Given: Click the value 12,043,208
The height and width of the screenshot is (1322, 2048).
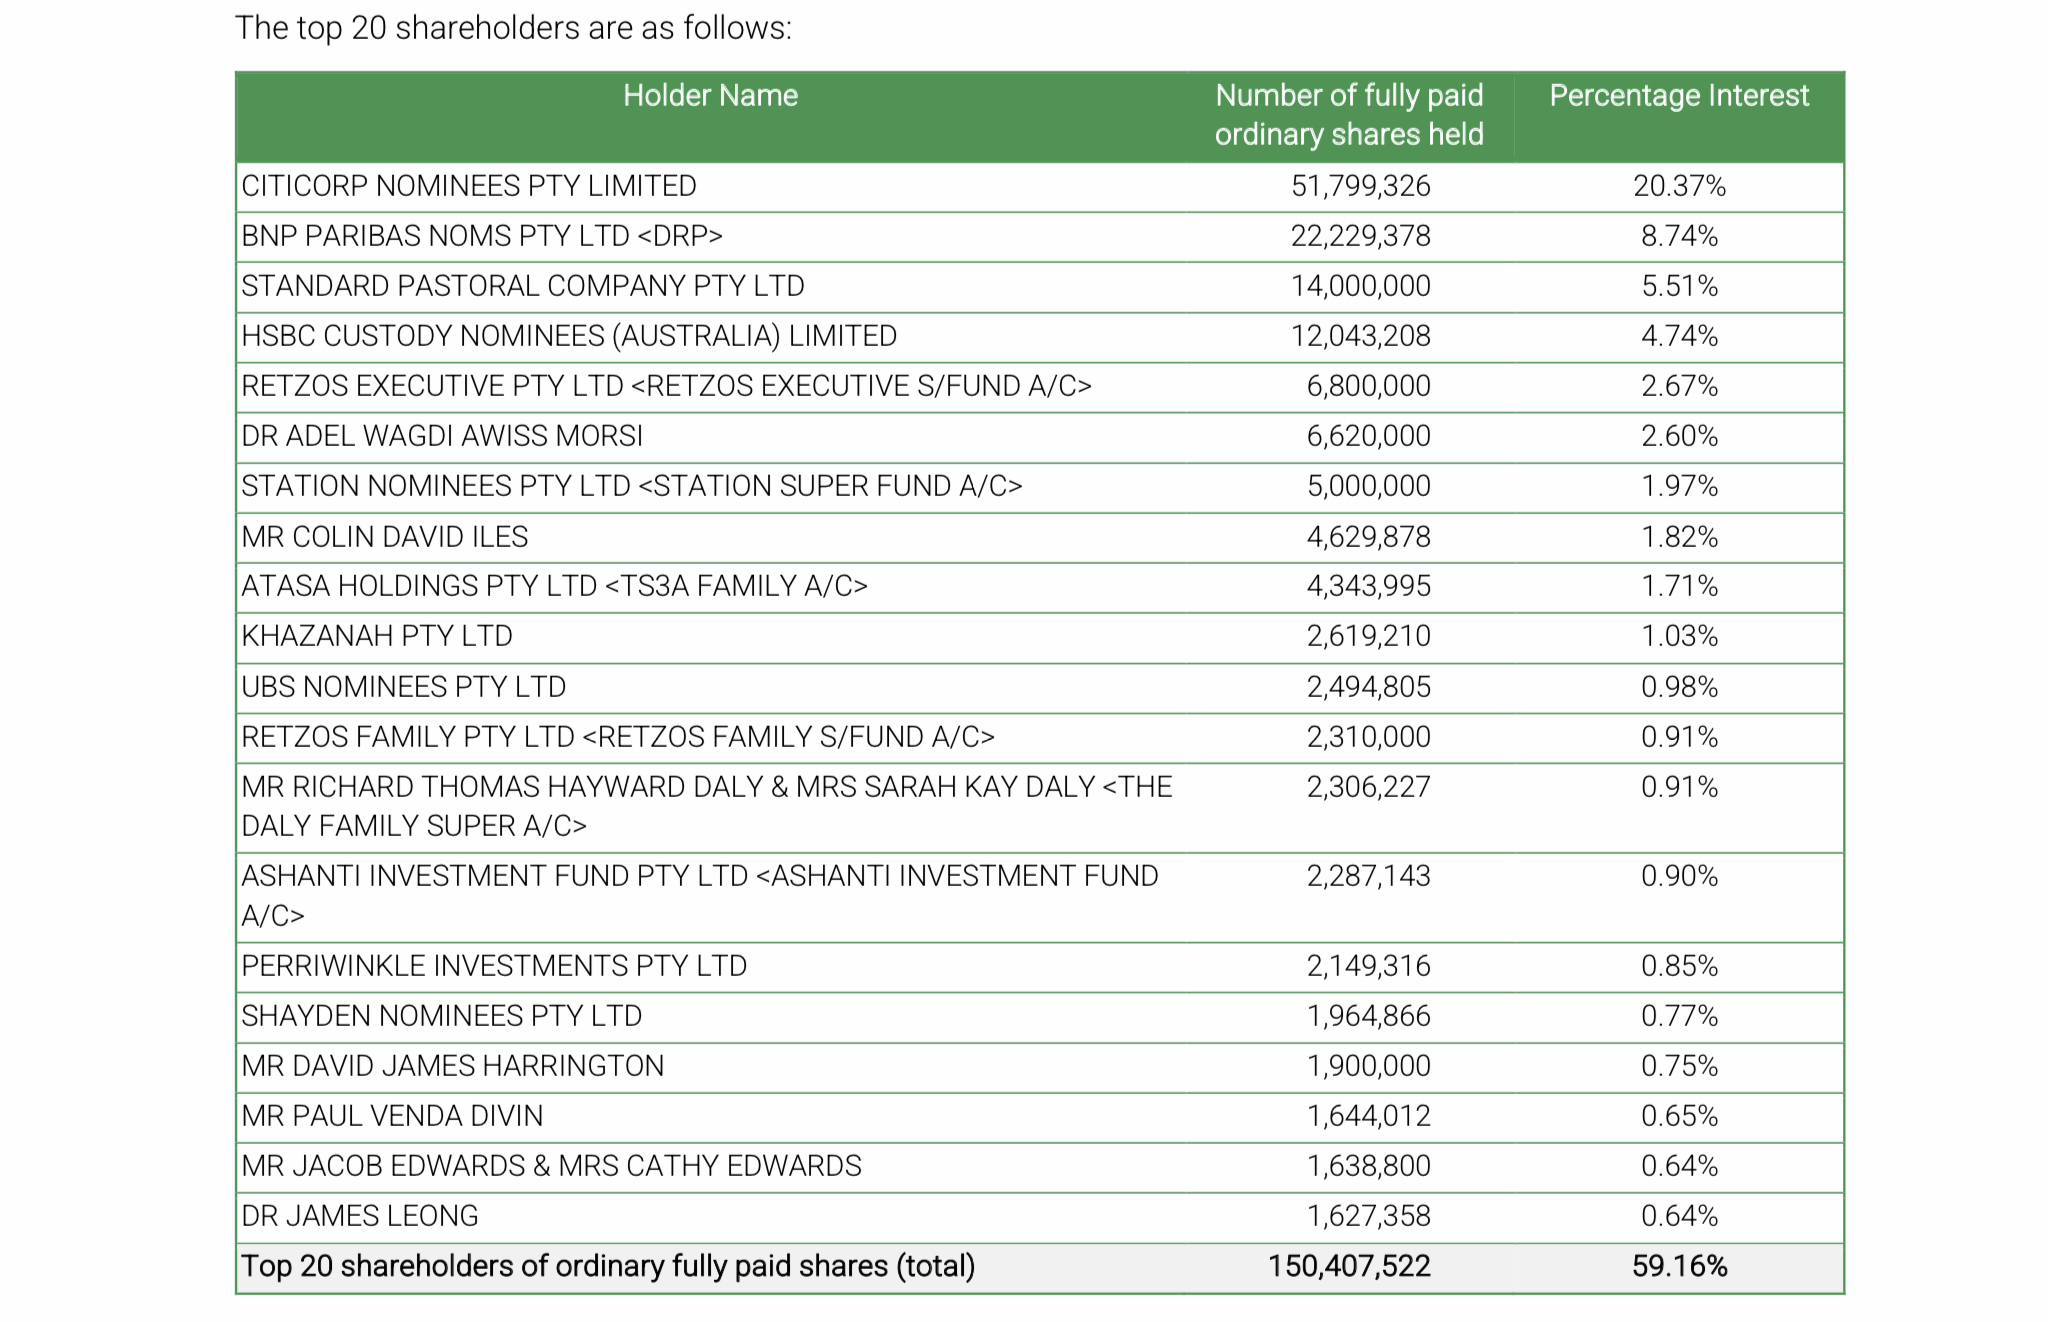Looking at the screenshot, I should [1360, 336].
